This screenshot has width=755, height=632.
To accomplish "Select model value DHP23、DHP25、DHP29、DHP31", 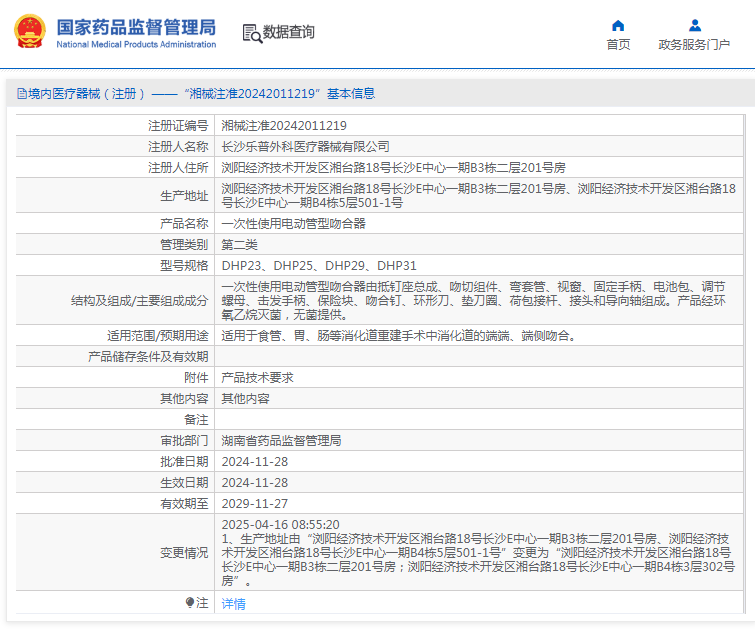I will [x=319, y=266].
